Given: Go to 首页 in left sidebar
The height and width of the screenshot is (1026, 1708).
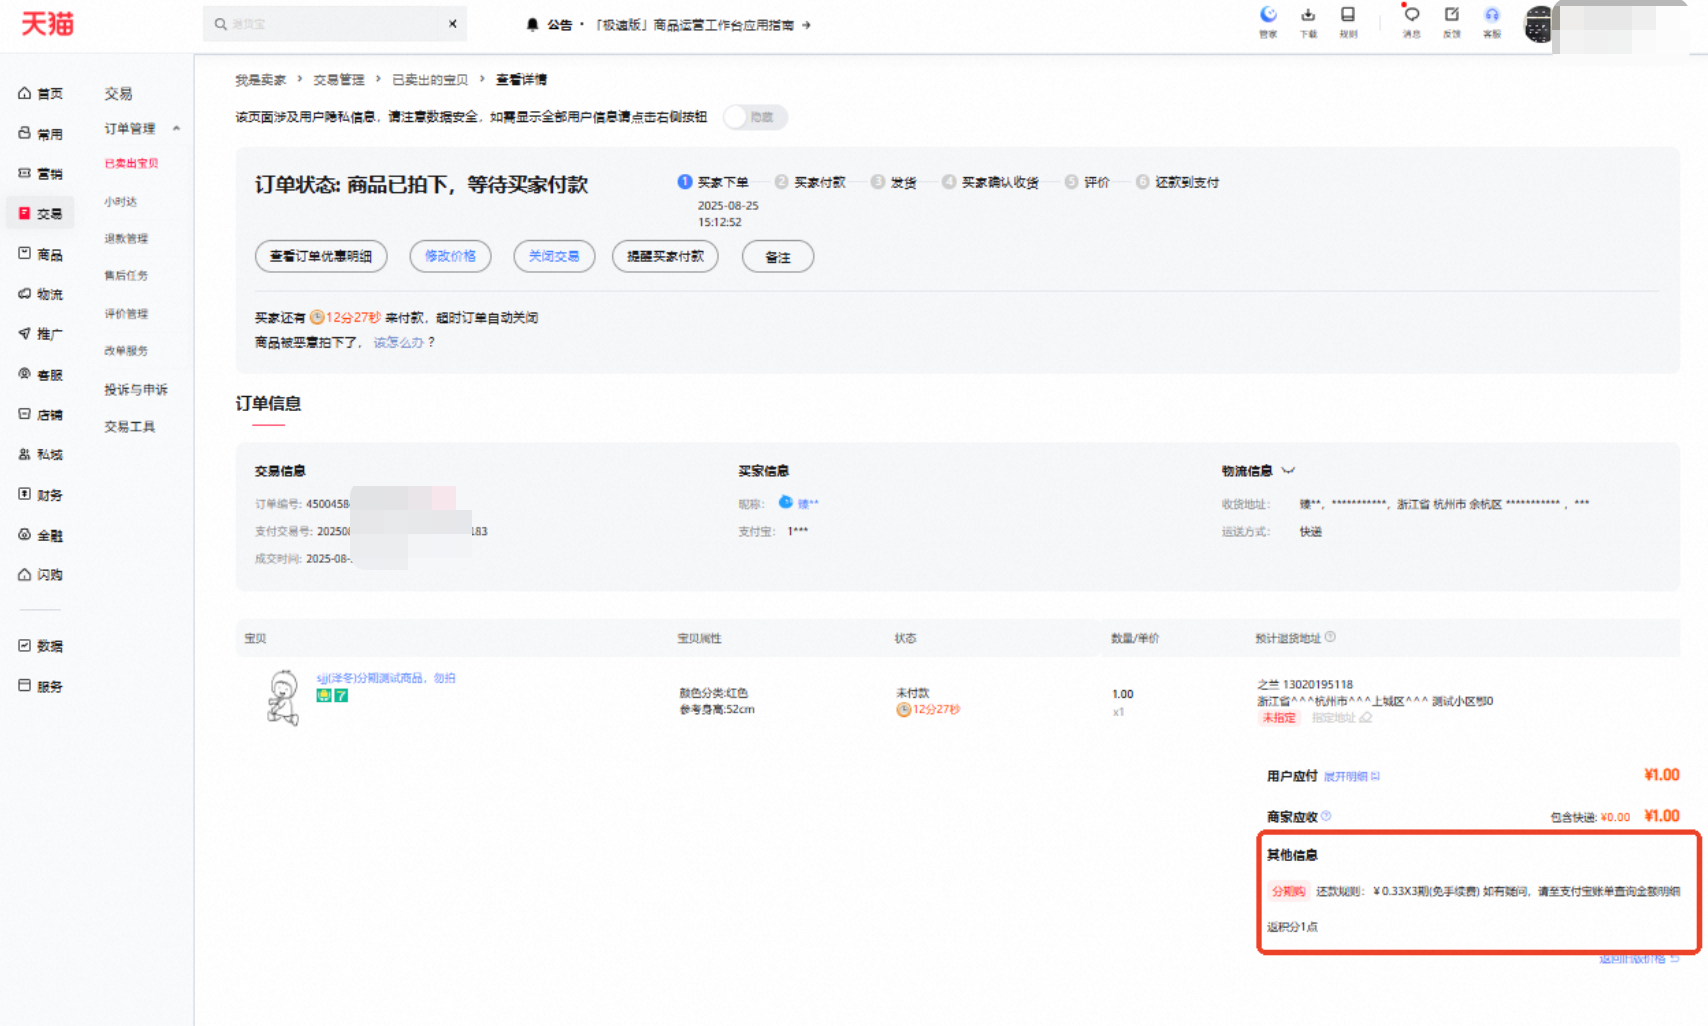Looking at the screenshot, I should coord(41,93).
